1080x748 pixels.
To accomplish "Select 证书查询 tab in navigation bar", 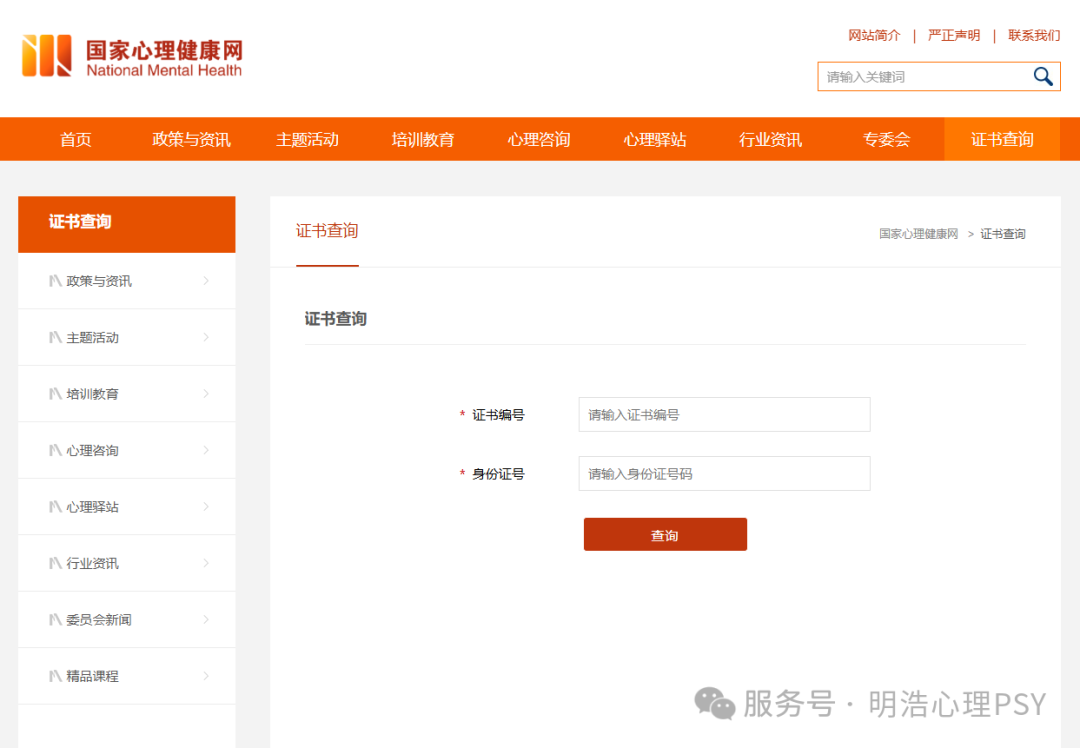I will pyautogui.click(x=1002, y=140).
